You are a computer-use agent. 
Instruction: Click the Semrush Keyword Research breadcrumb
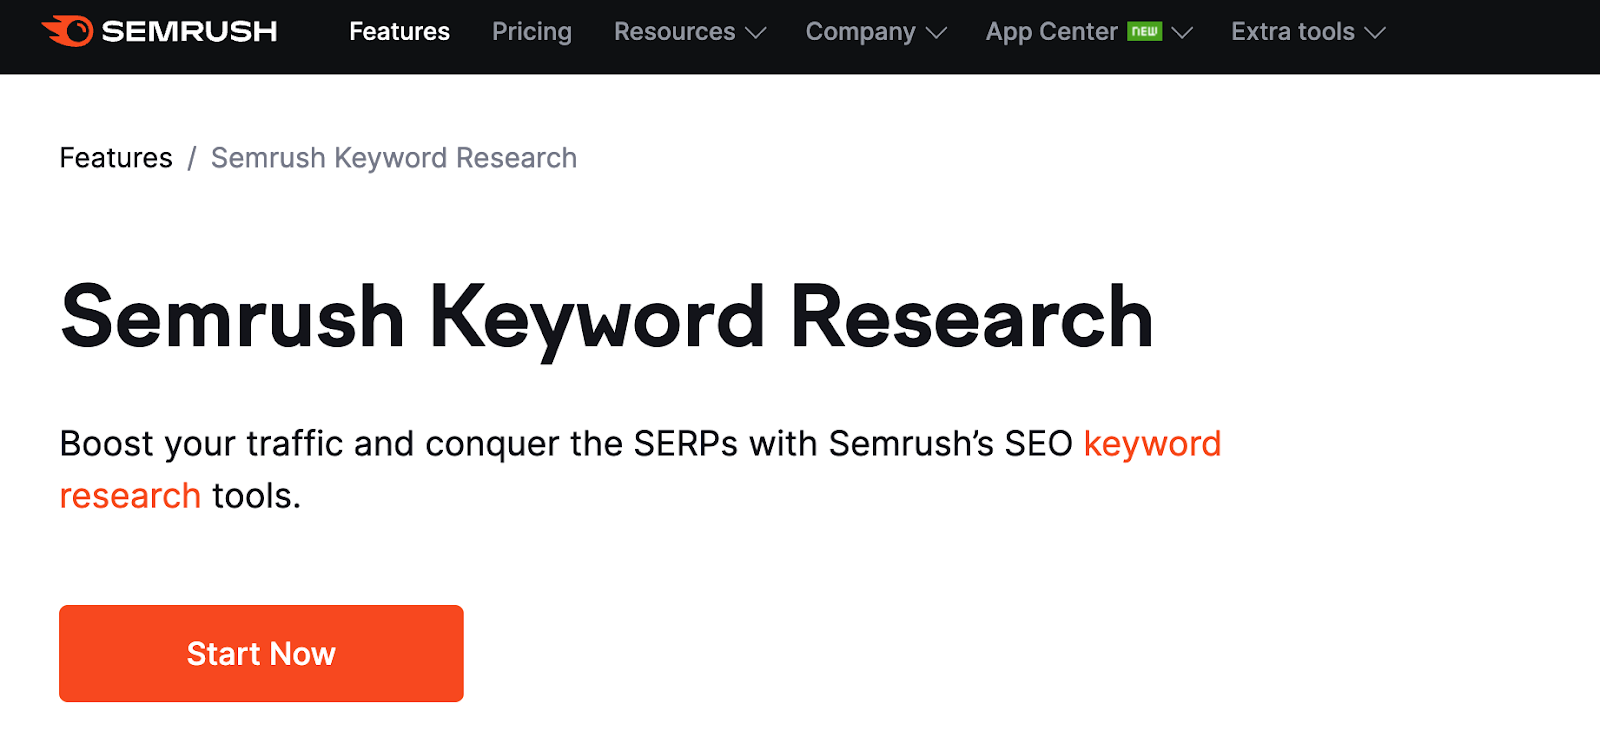[x=394, y=158]
